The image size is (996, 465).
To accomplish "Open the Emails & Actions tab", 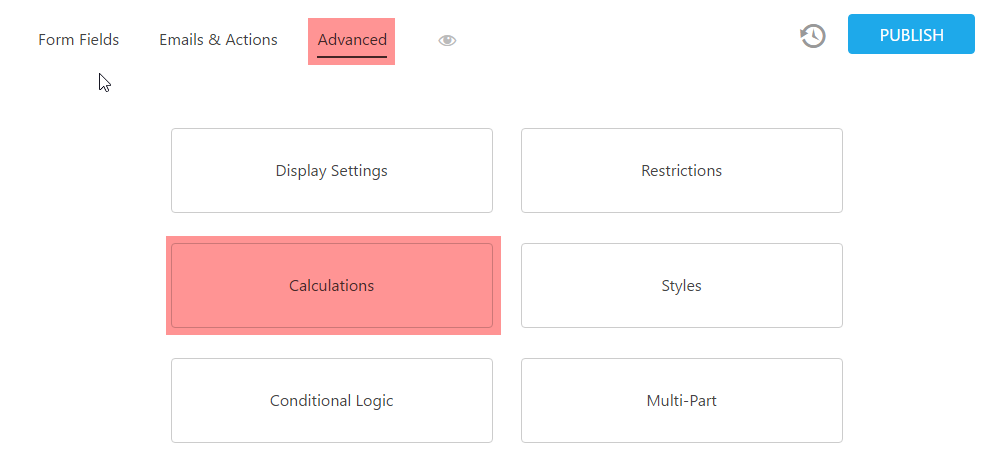I will (218, 40).
